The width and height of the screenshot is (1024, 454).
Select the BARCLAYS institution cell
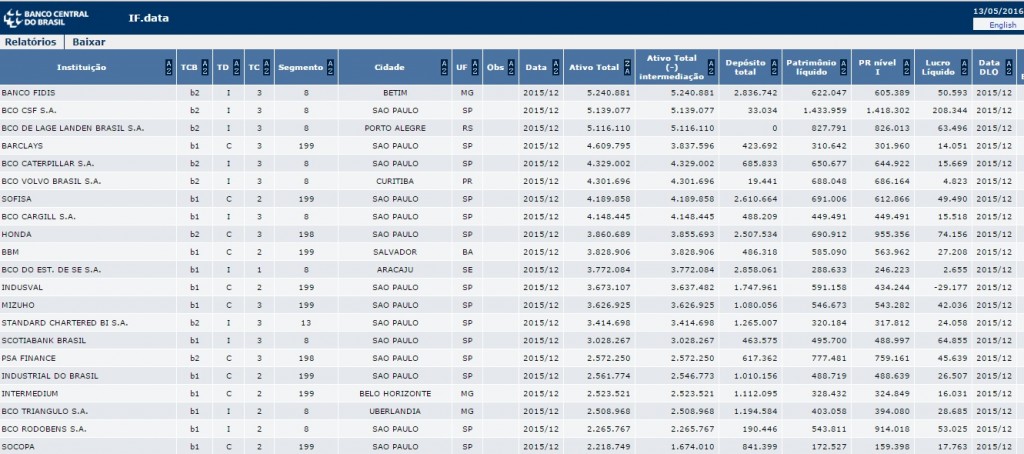(22, 145)
